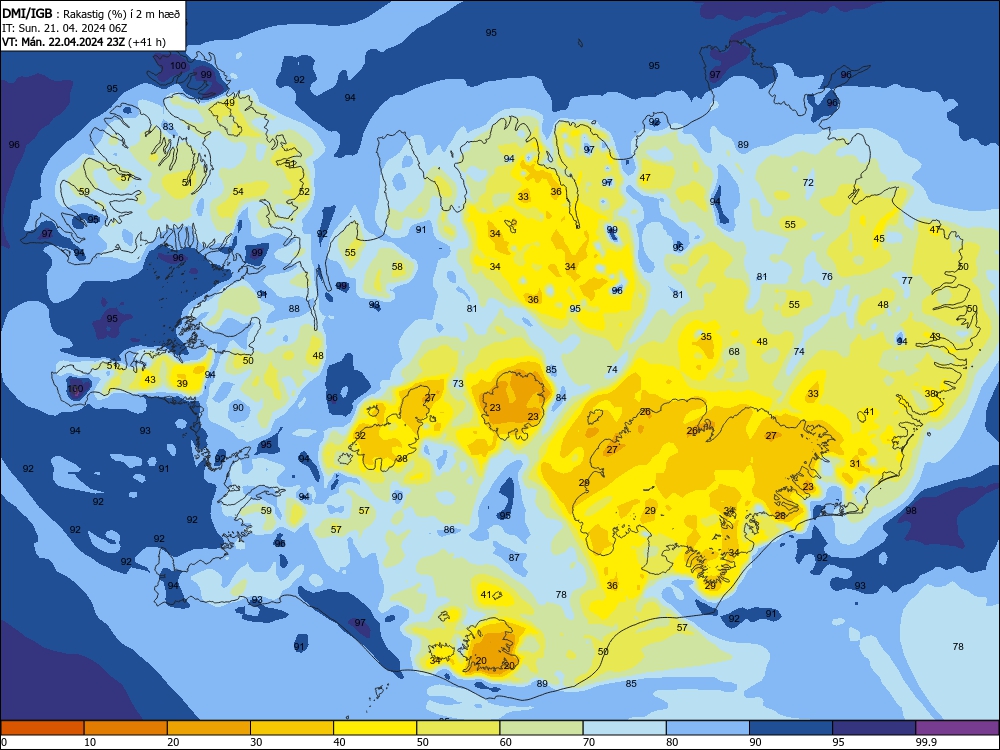Click the 'DMI/IGB' source label in the header
This screenshot has width=1000, height=750.
point(27,14)
